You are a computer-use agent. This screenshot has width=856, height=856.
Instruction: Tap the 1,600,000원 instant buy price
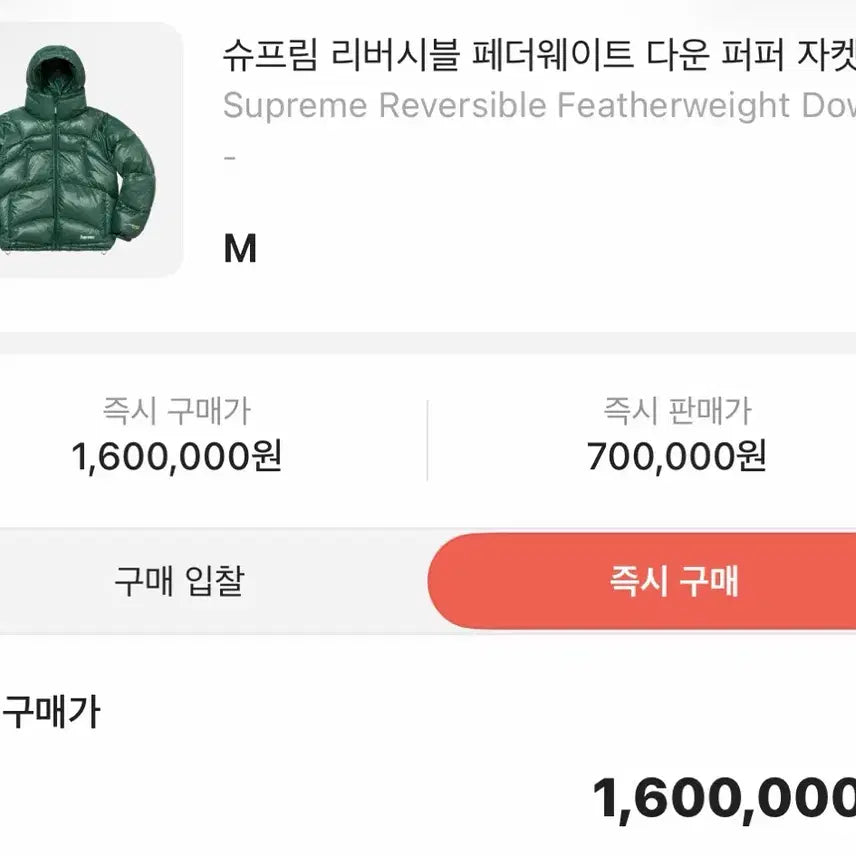click(x=176, y=457)
